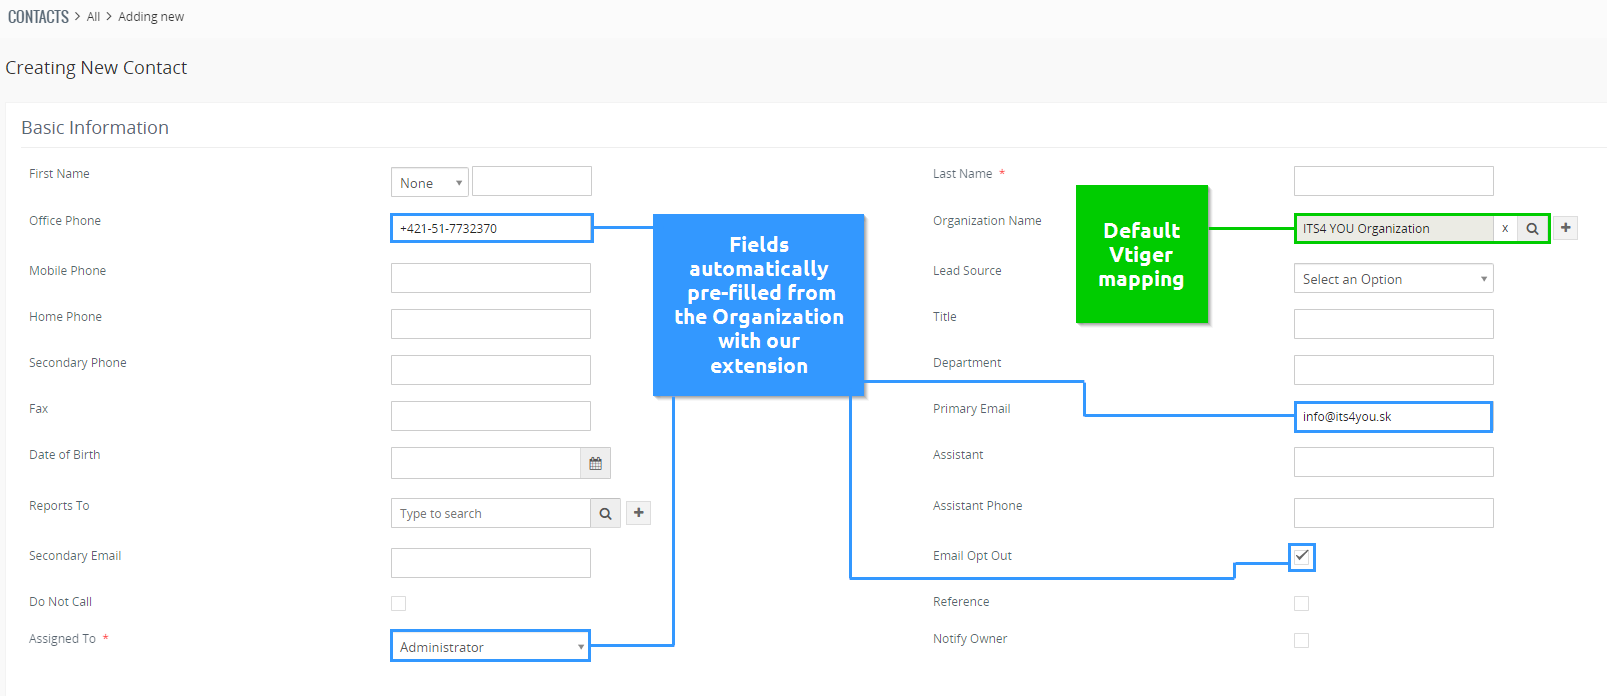Go to CONTACTS module in breadcrumb

point(38,17)
